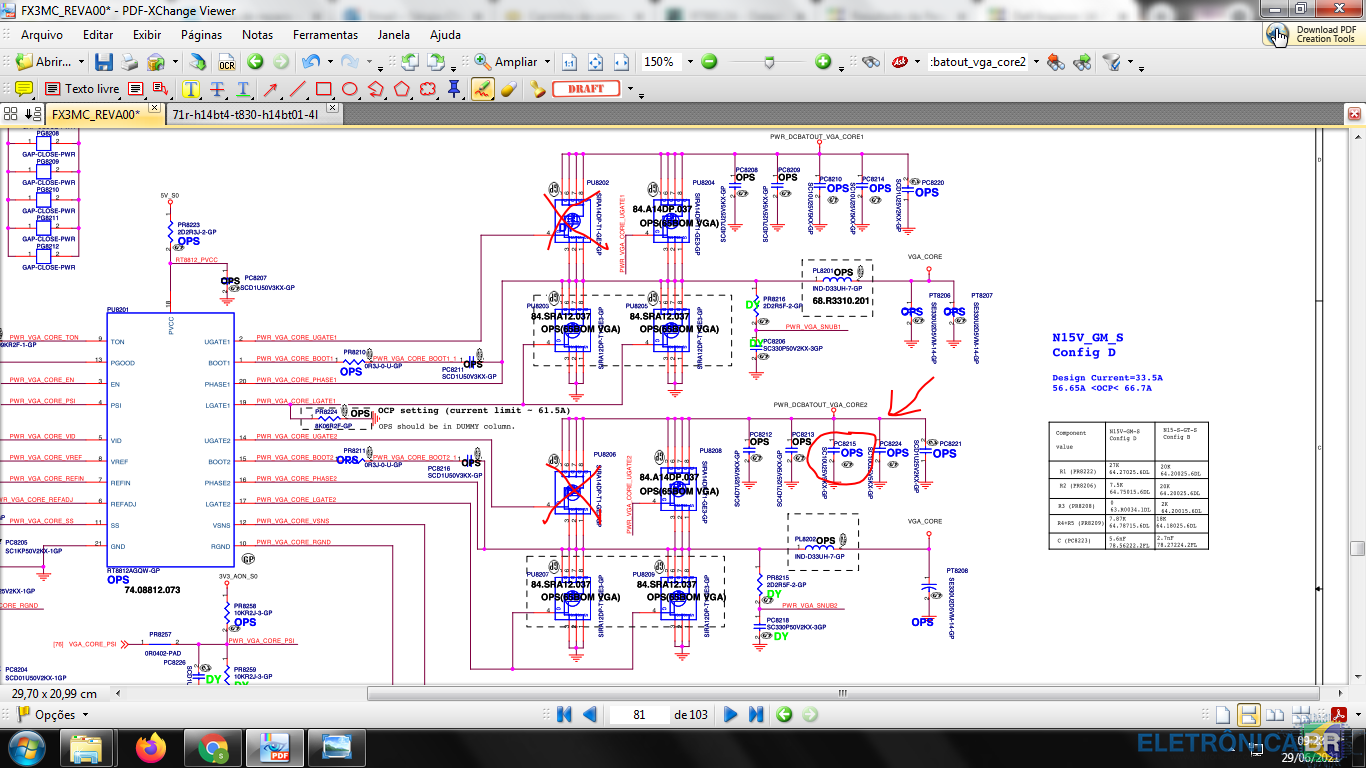Open the stamp selection dropdown
The width and height of the screenshot is (1366, 768).
coord(630,89)
